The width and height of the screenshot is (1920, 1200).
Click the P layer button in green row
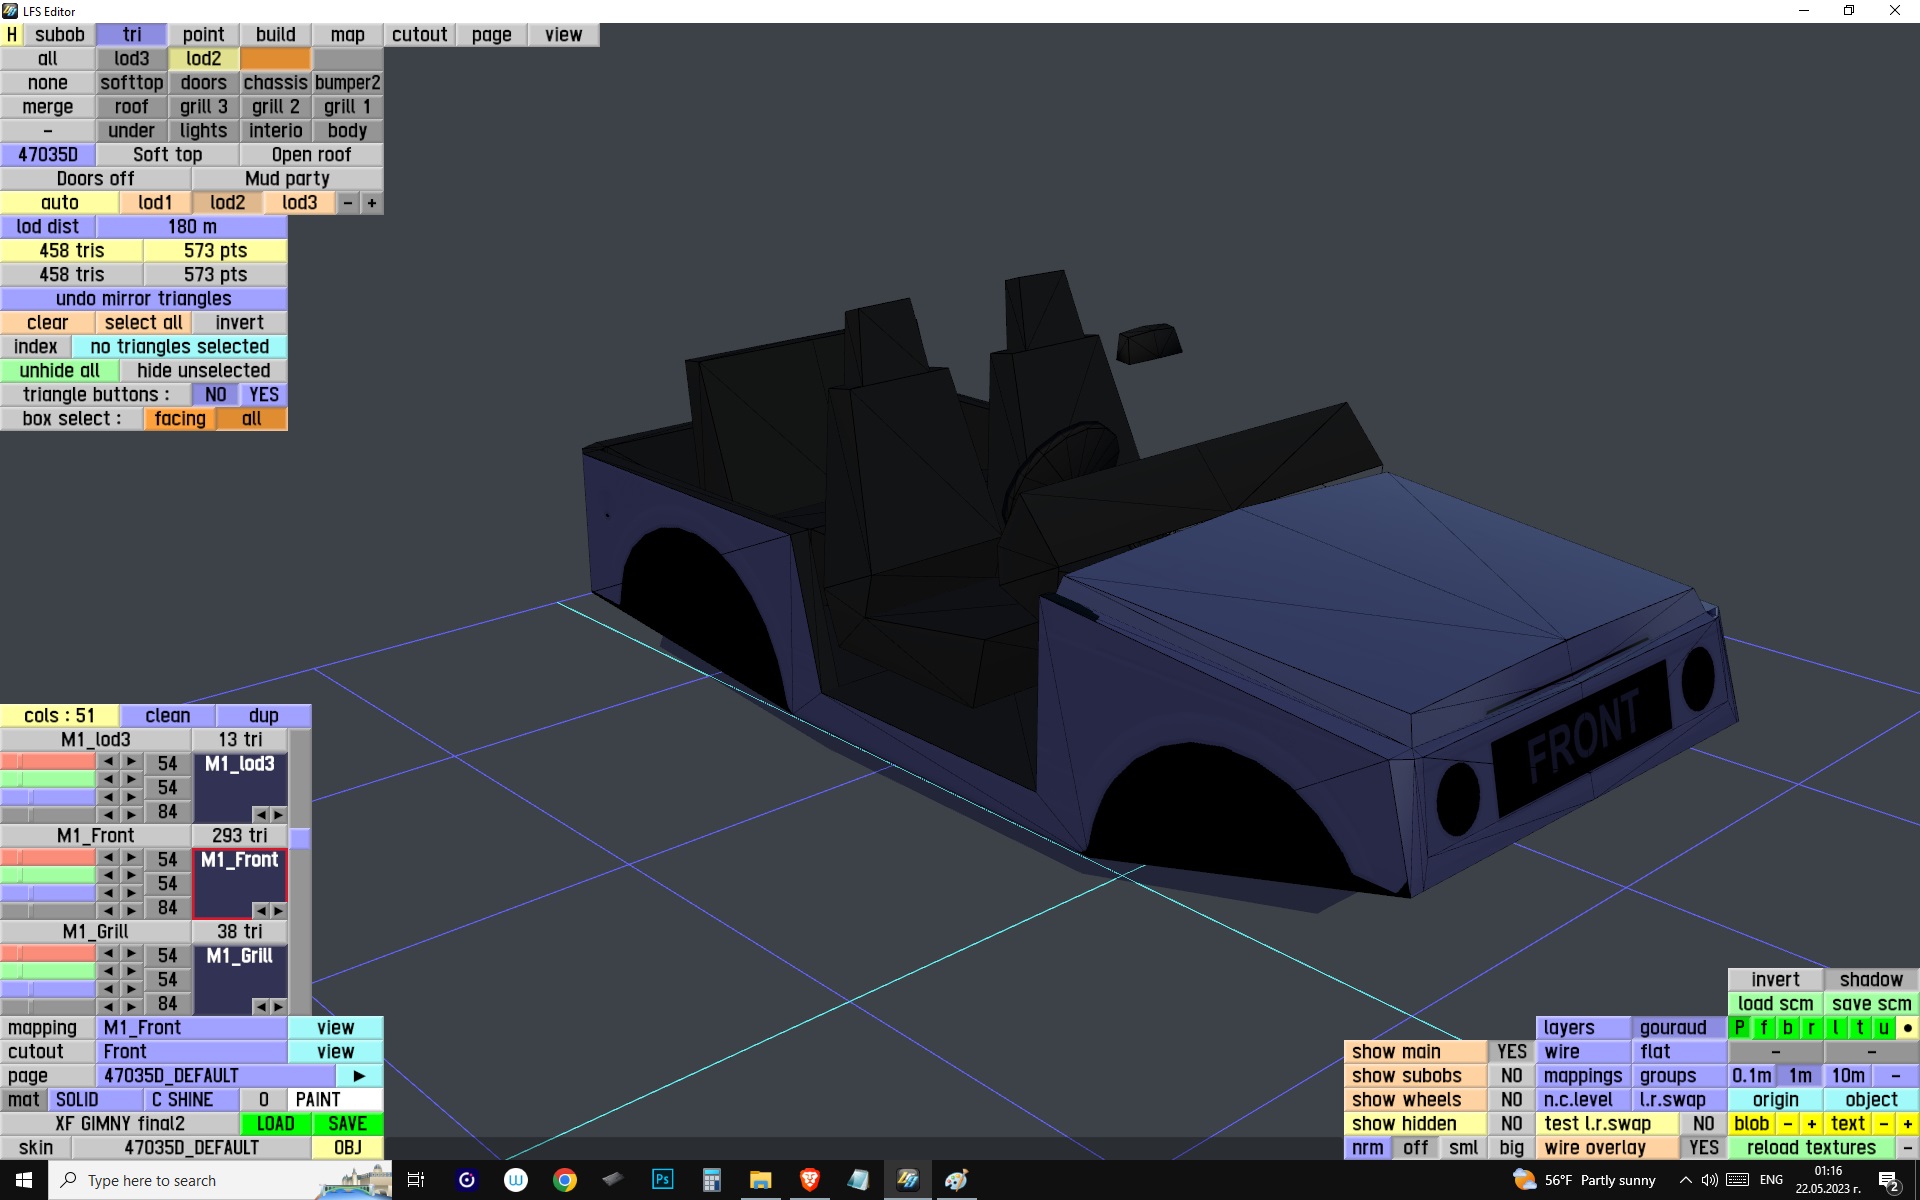click(x=1740, y=1028)
